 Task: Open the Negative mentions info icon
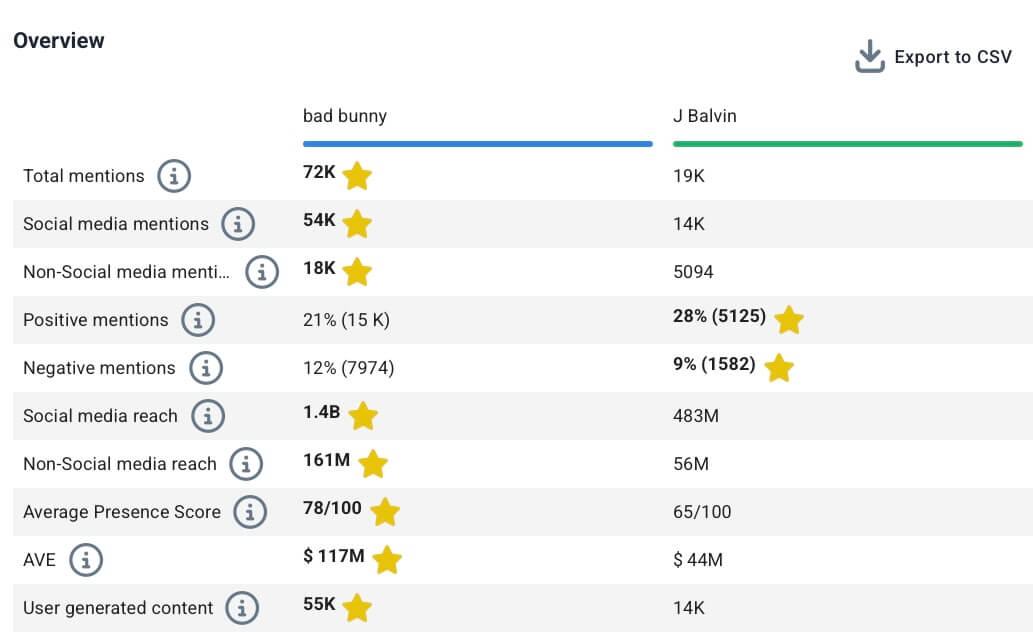click(x=208, y=368)
